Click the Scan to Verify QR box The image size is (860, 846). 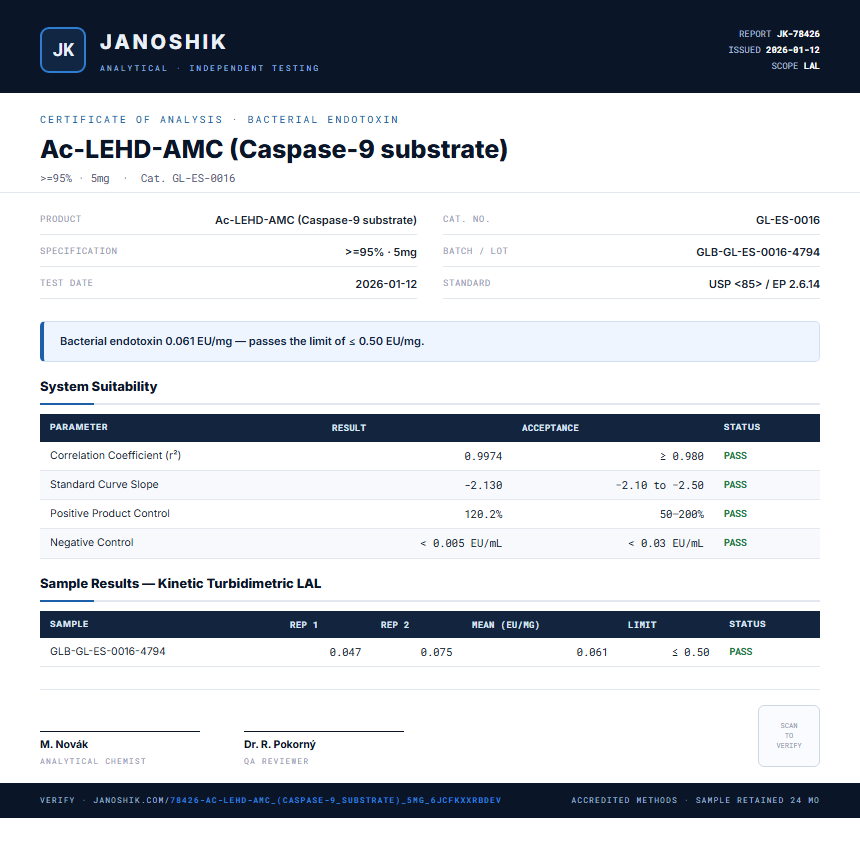tap(789, 736)
